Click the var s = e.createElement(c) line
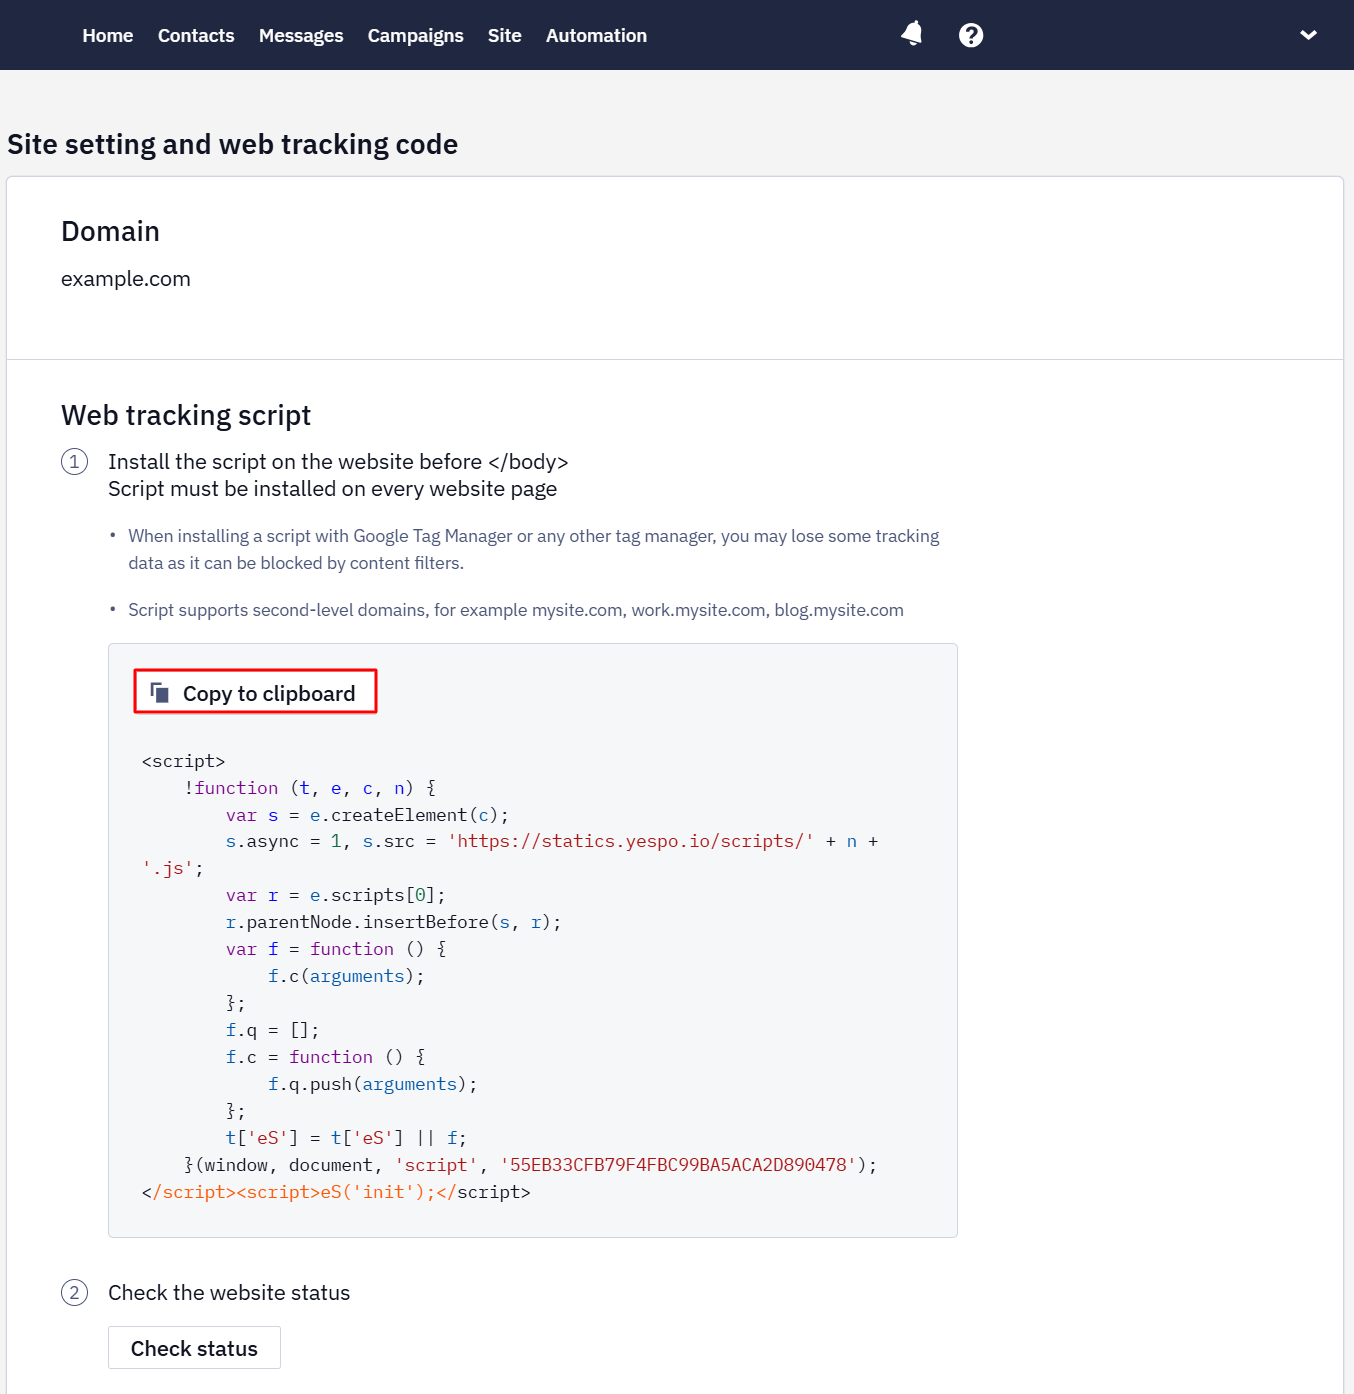Viewport: 1354px width, 1394px height. point(367,815)
